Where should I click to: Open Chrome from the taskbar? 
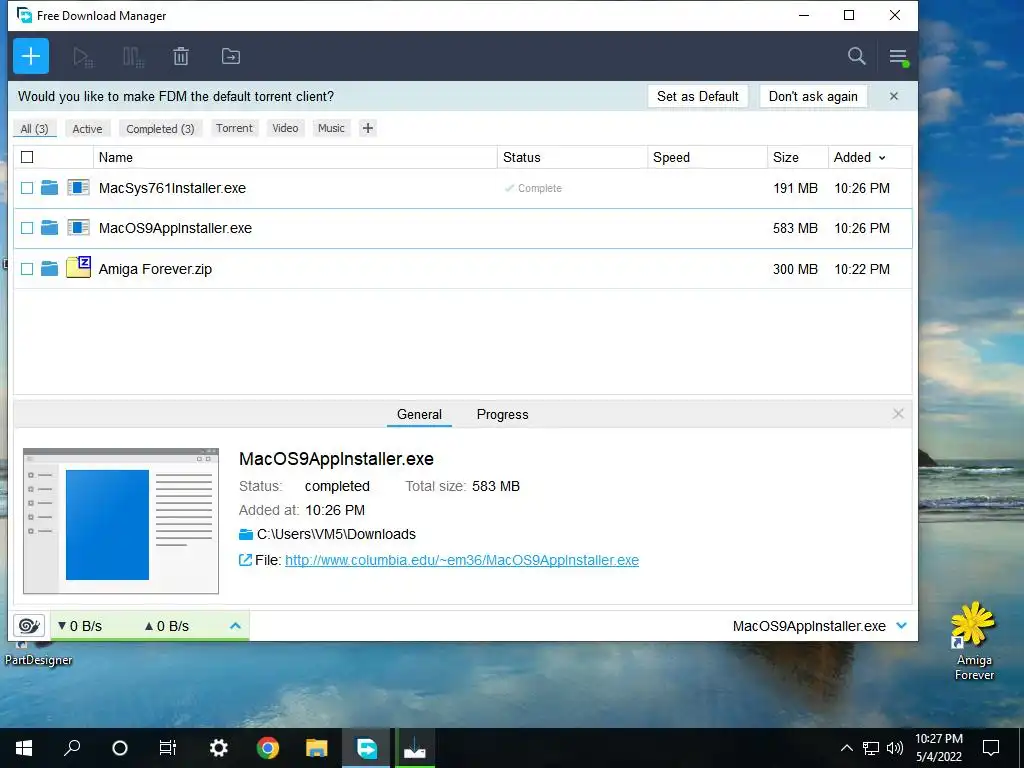click(268, 748)
